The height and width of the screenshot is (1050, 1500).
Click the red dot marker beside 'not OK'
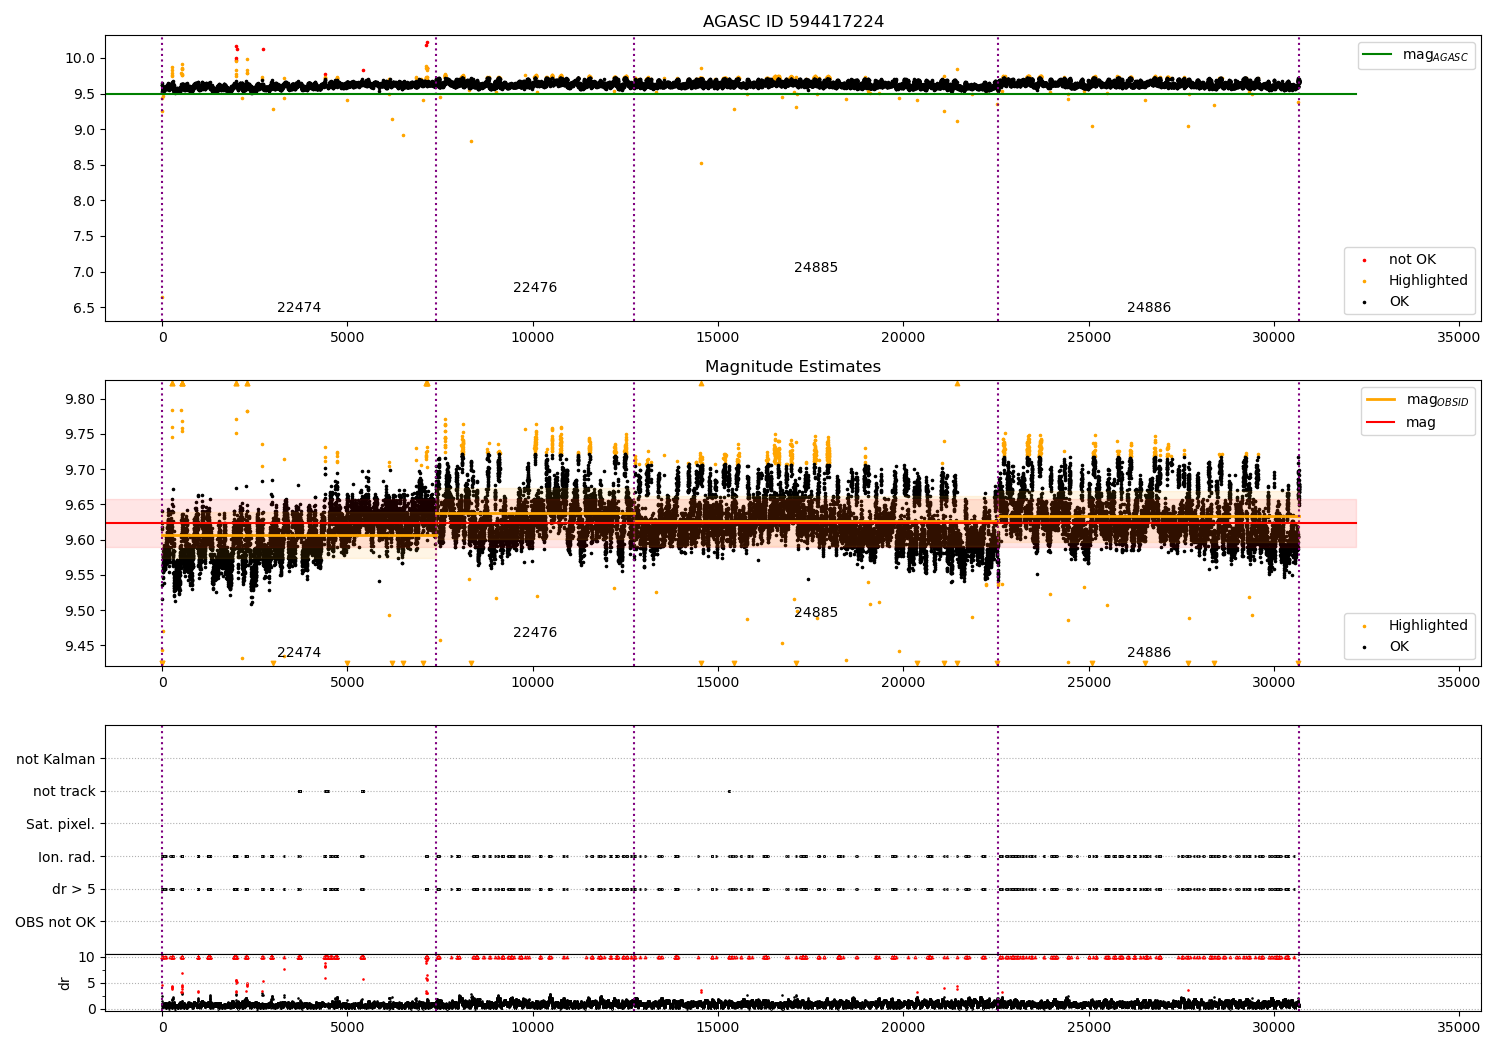tap(1364, 261)
